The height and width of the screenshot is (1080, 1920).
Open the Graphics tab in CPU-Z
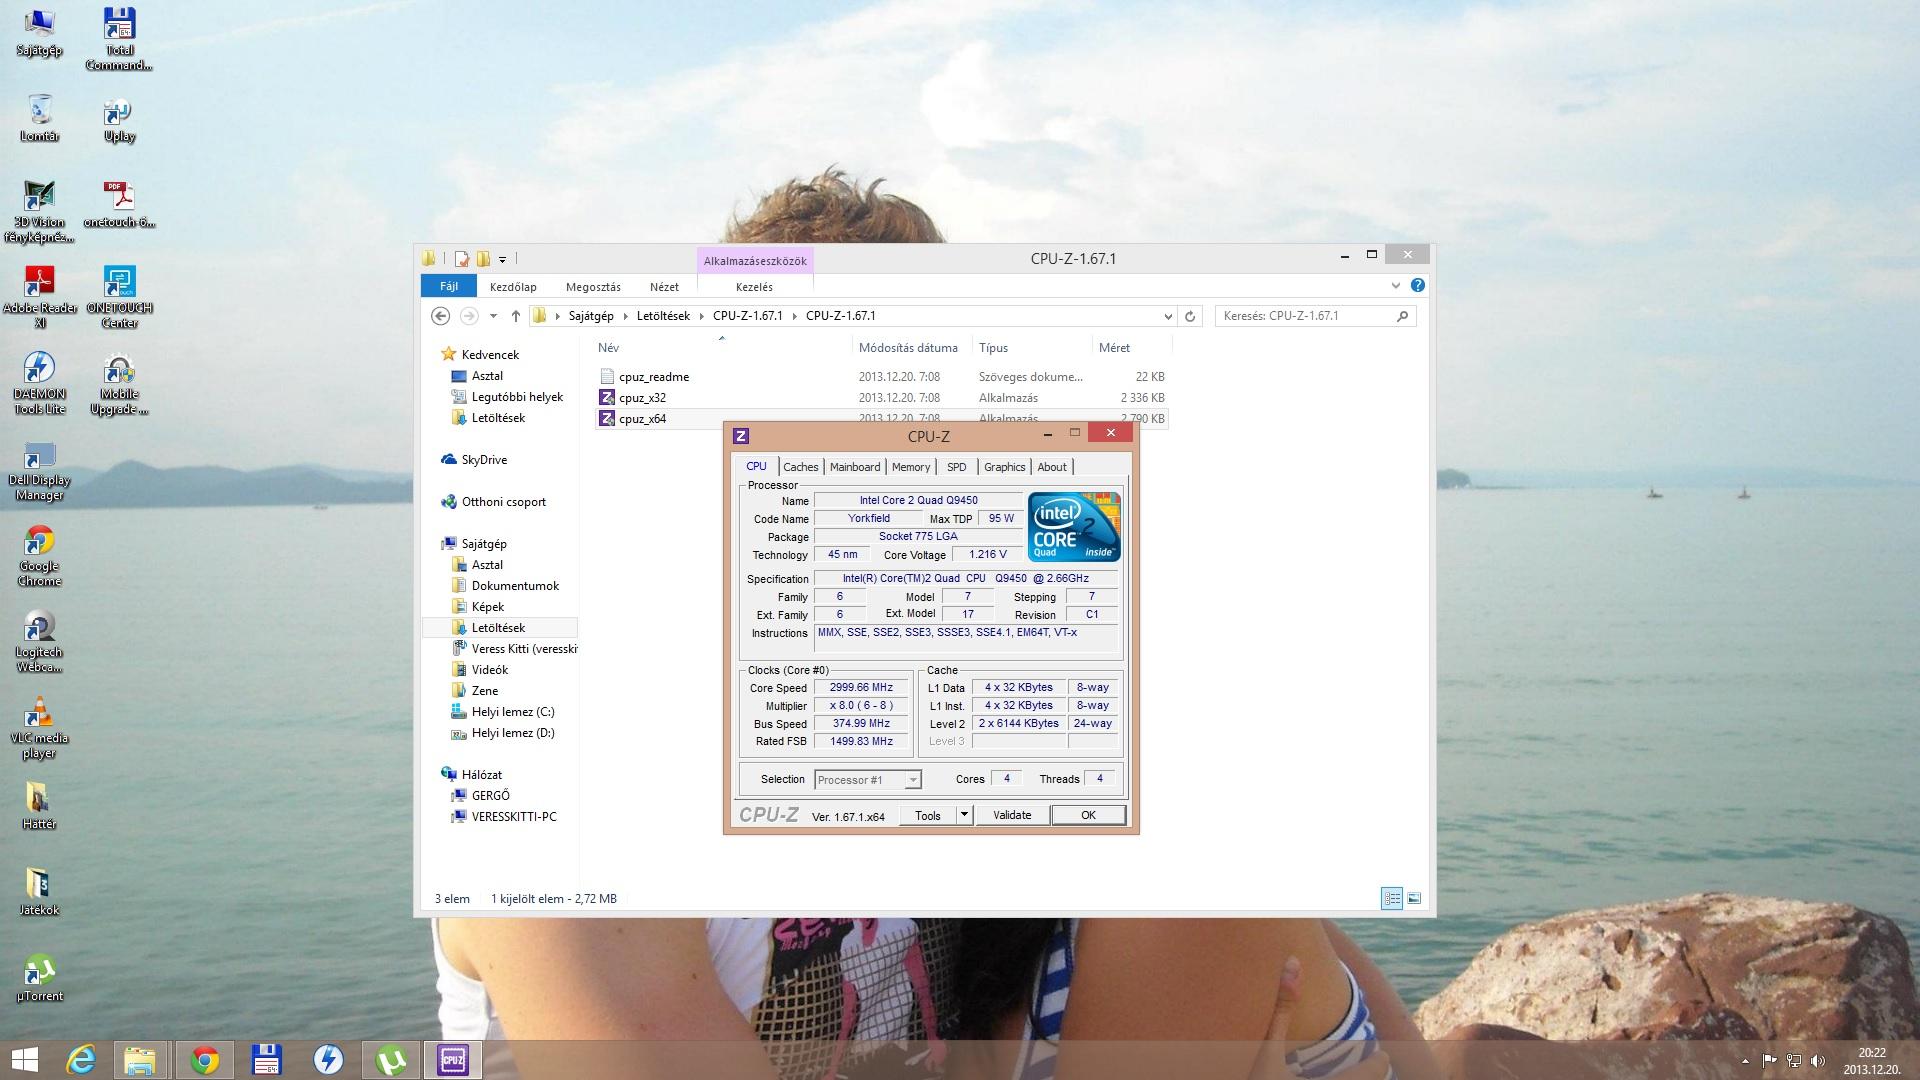(x=1004, y=467)
